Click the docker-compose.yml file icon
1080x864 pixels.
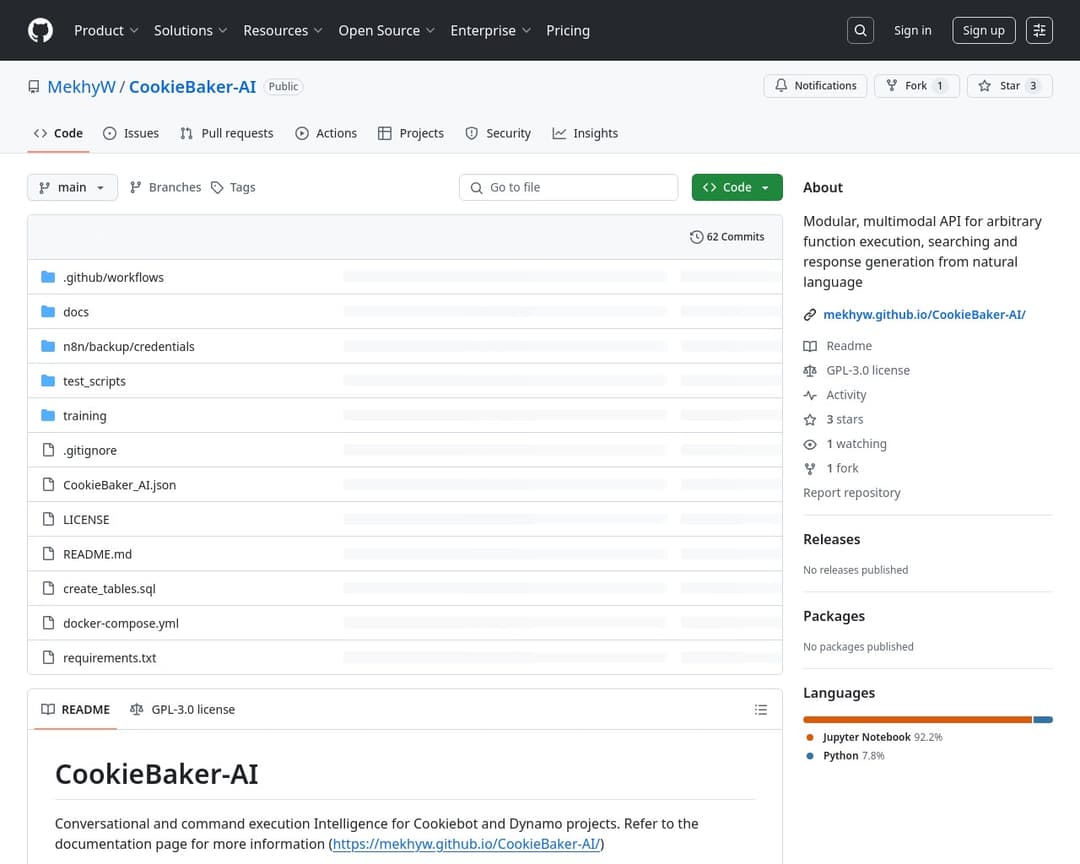coord(48,623)
